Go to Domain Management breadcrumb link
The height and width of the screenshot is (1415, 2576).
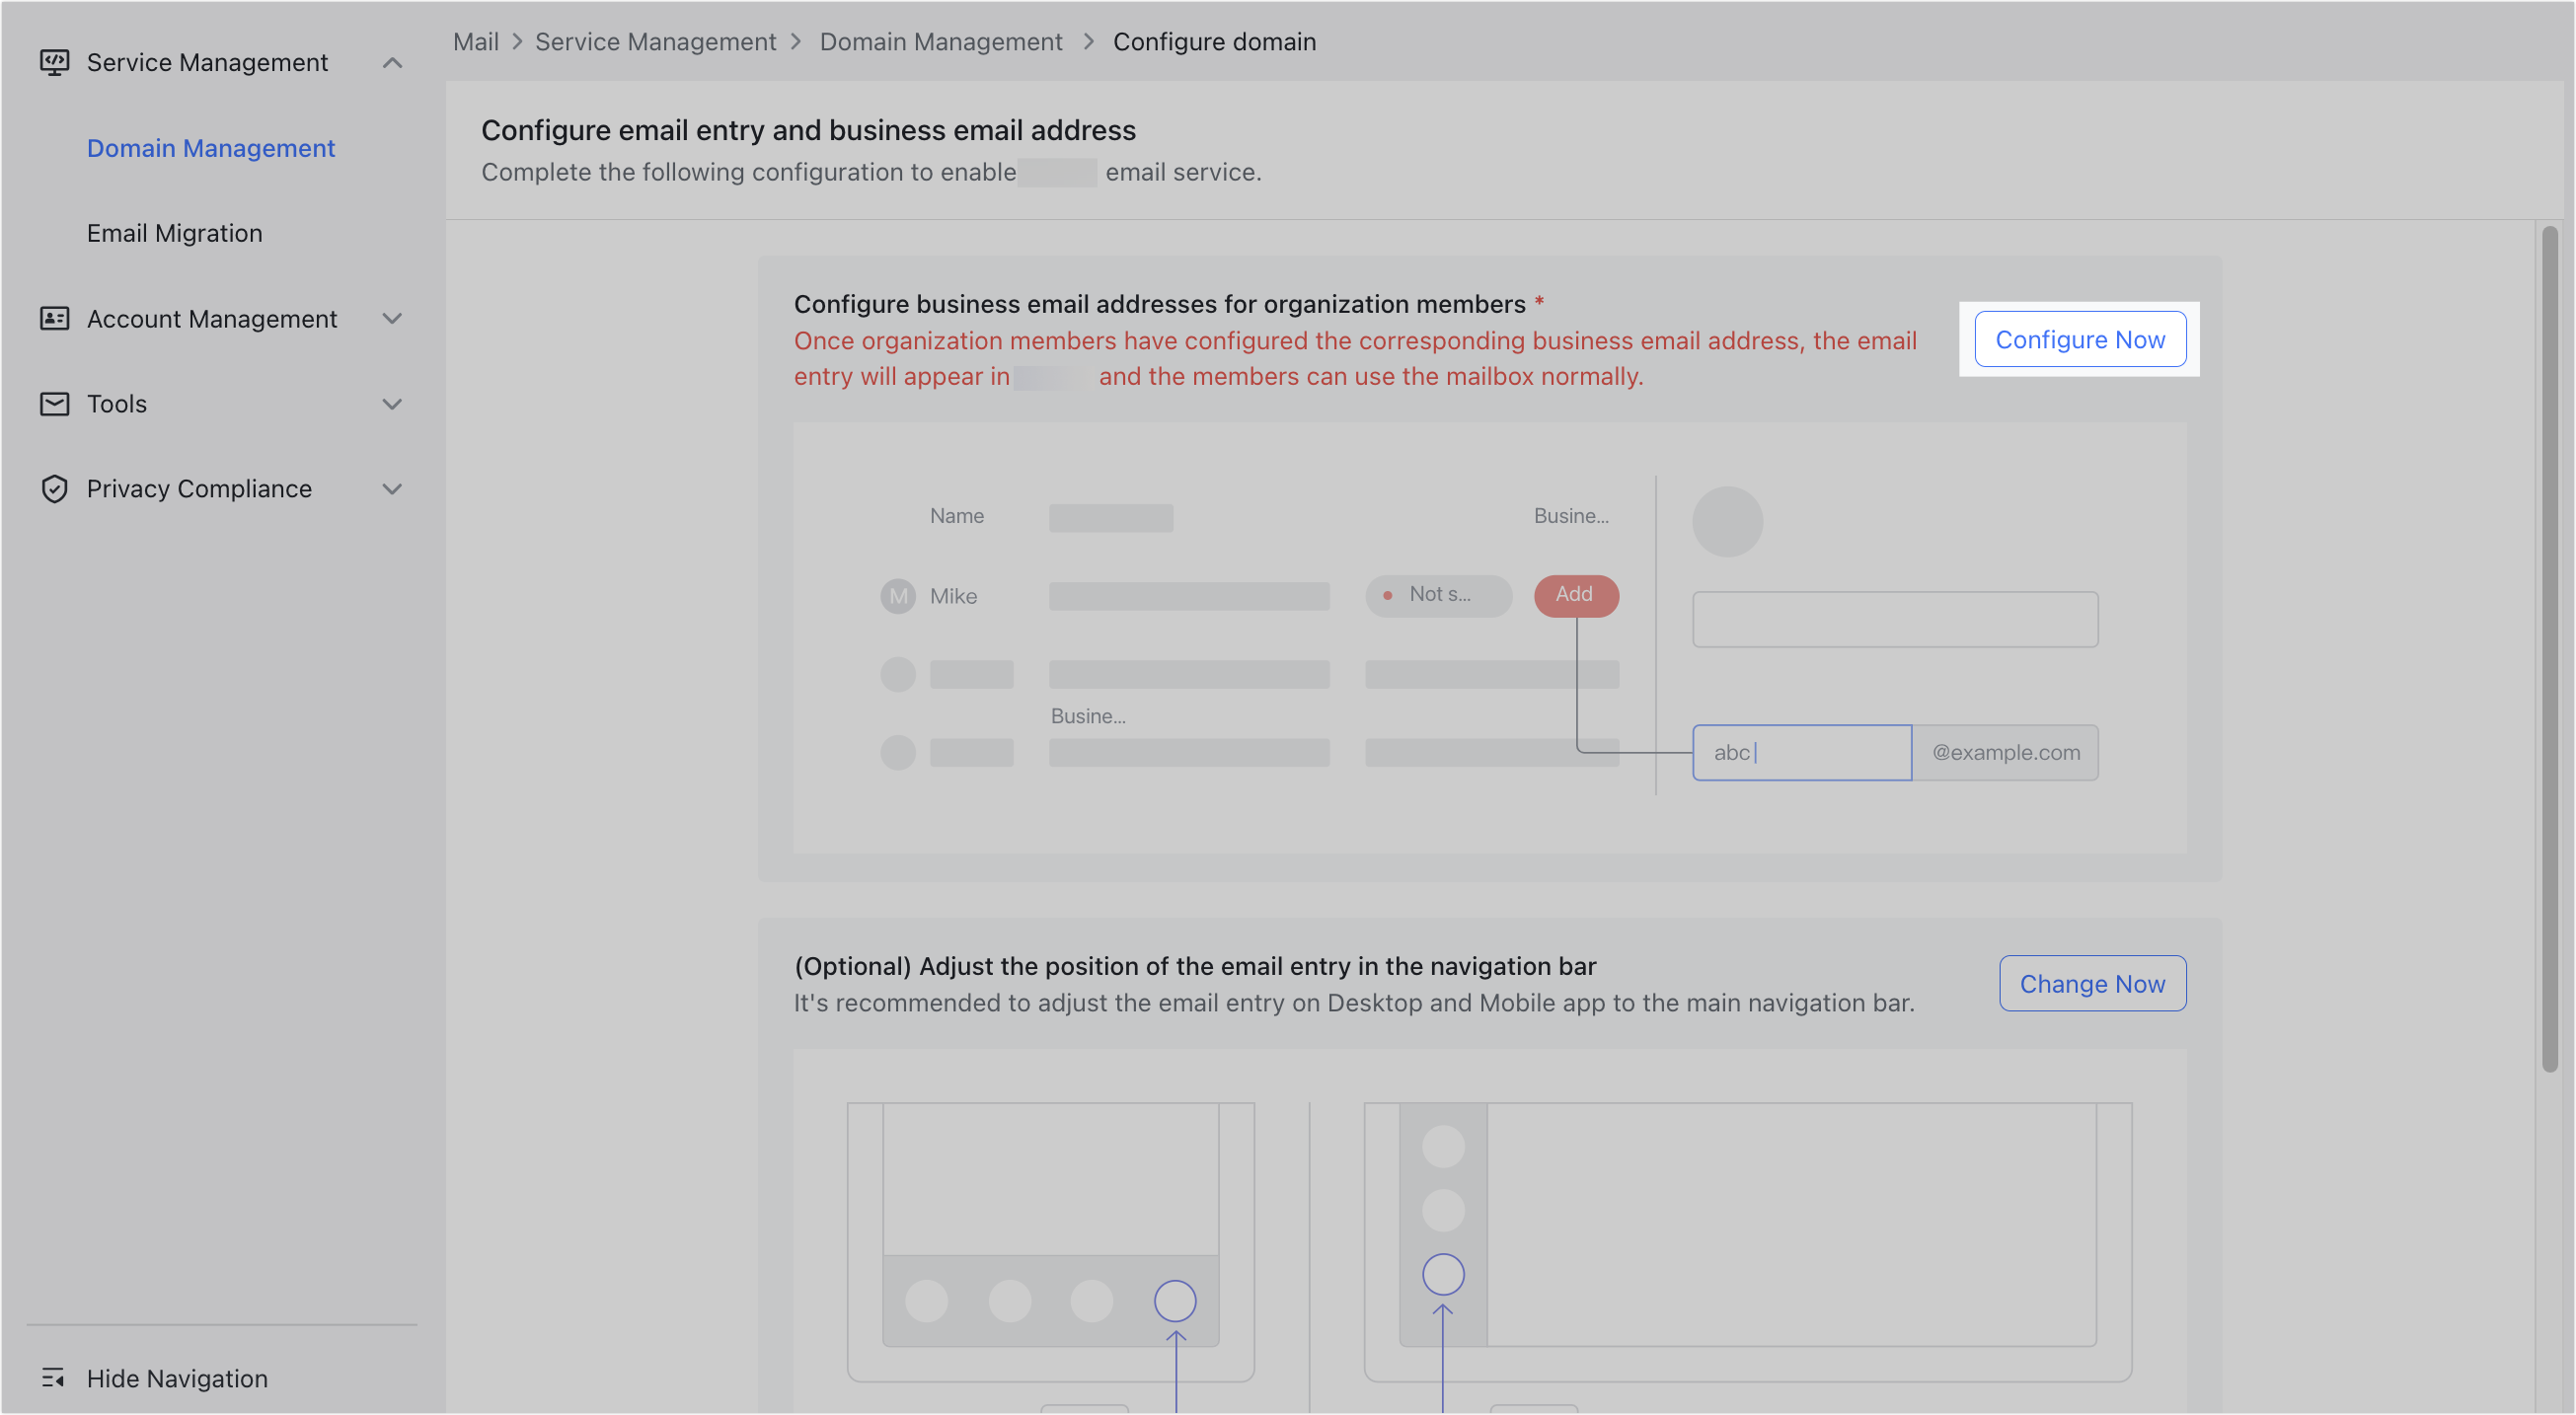941,41
